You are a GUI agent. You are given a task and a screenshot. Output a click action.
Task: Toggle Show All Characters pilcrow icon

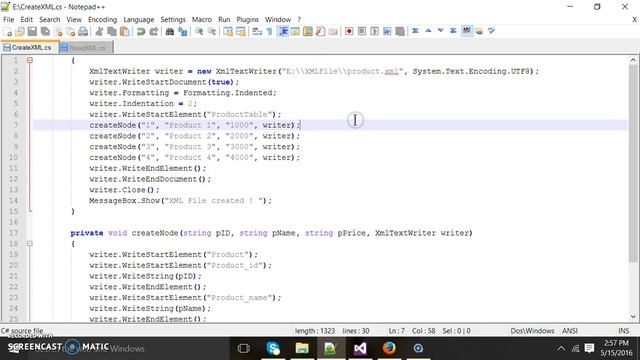tap(269, 31)
